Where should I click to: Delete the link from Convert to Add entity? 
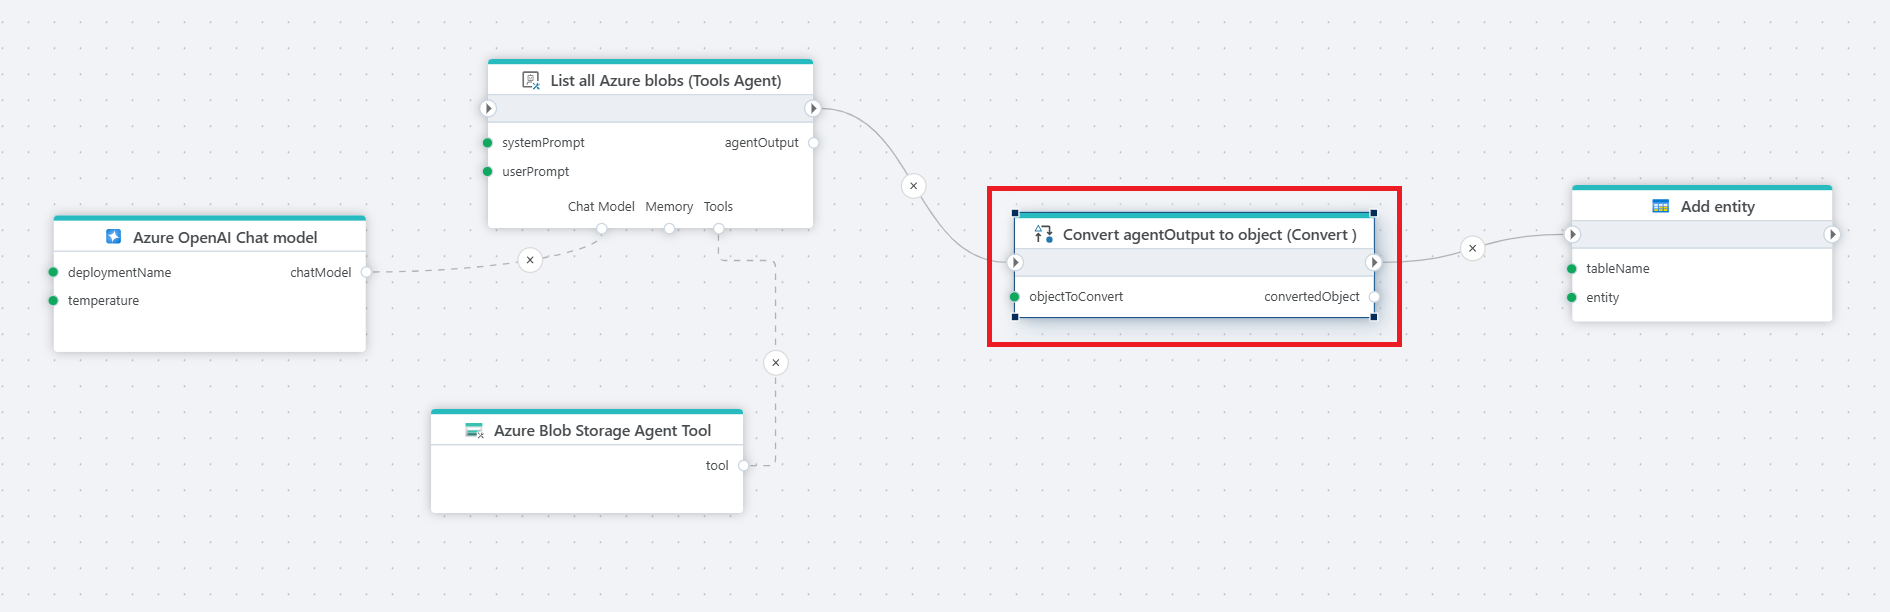[1472, 248]
